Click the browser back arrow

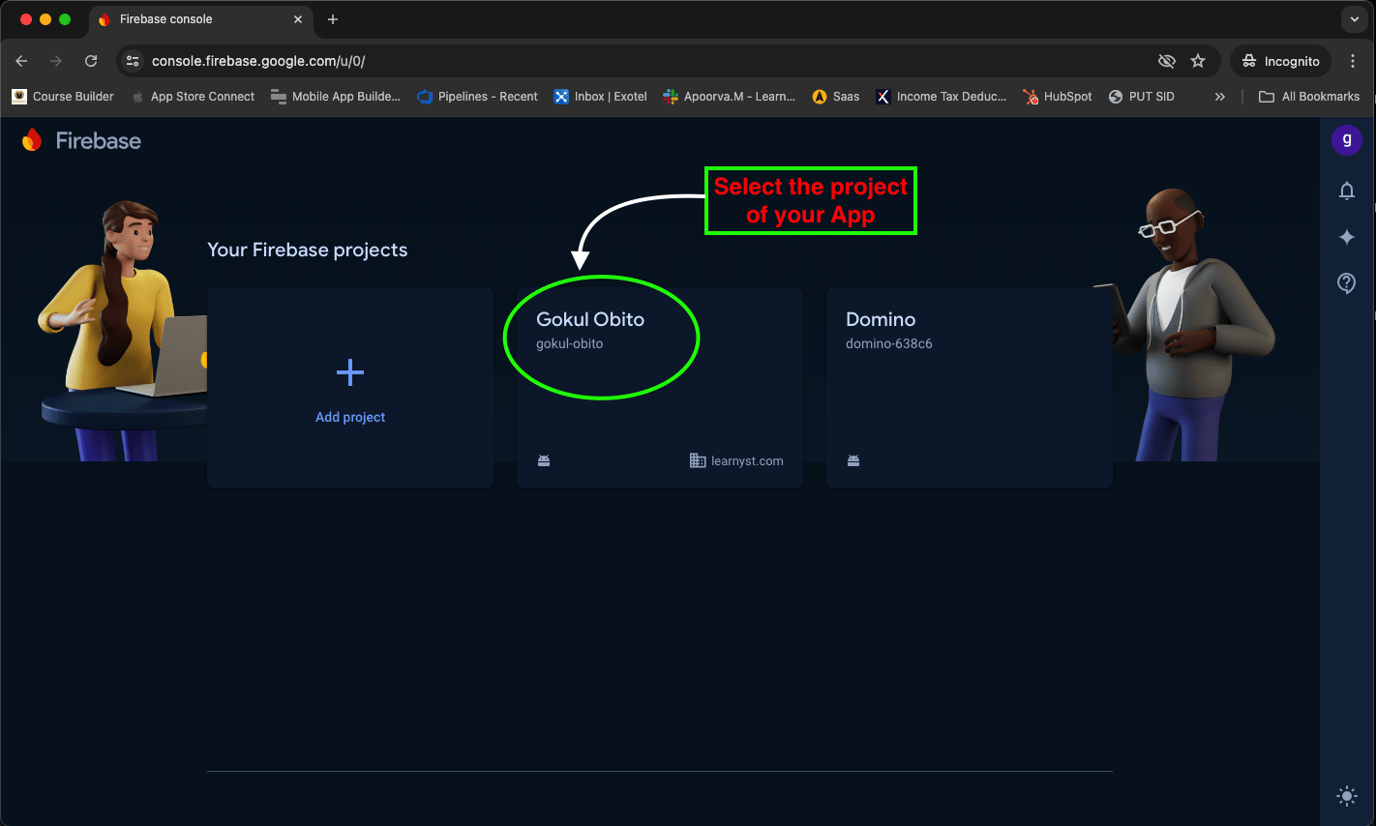pos(21,61)
